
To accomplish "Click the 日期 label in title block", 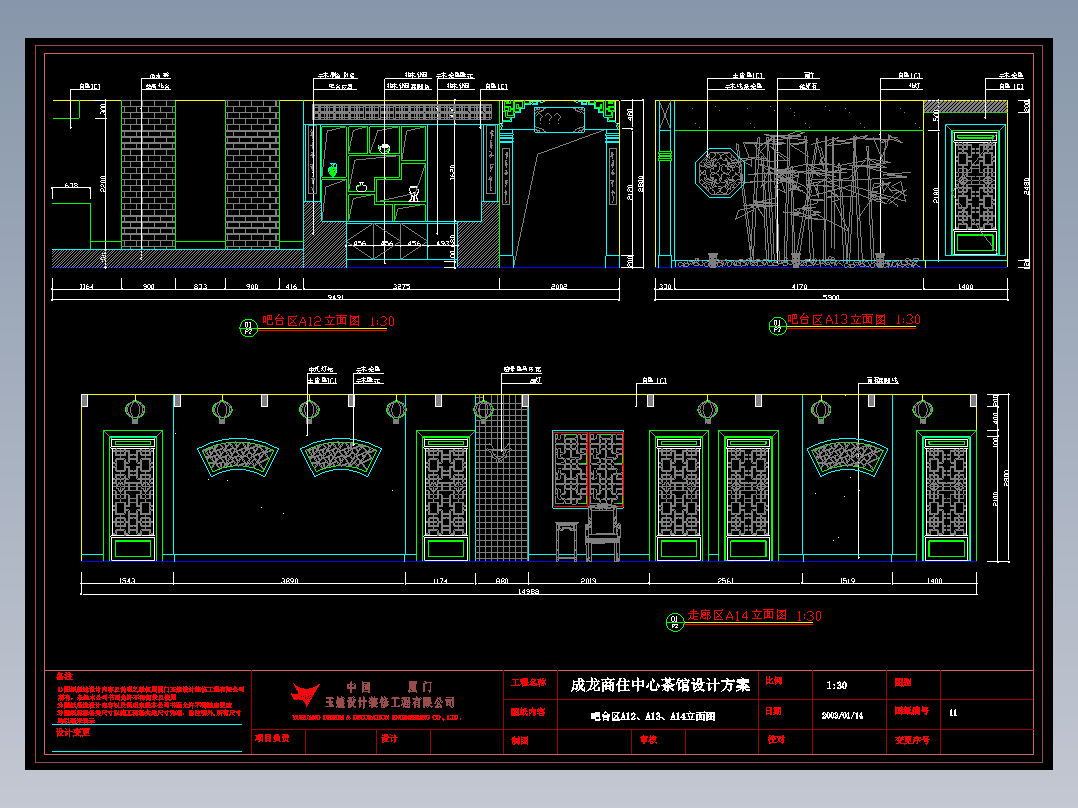I will point(773,711).
